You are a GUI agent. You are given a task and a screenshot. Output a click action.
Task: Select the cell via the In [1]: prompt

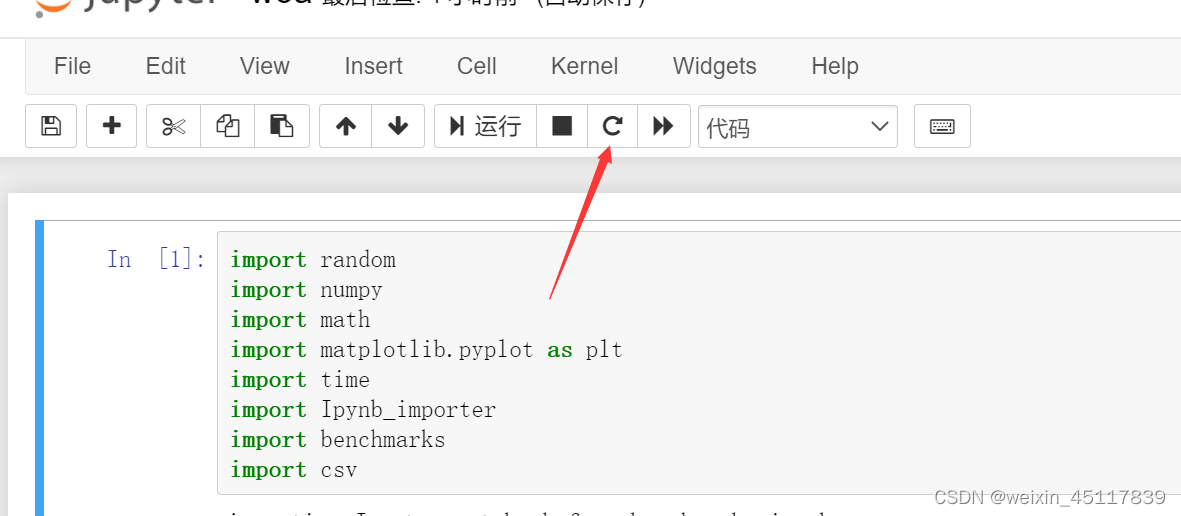[x=156, y=260]
